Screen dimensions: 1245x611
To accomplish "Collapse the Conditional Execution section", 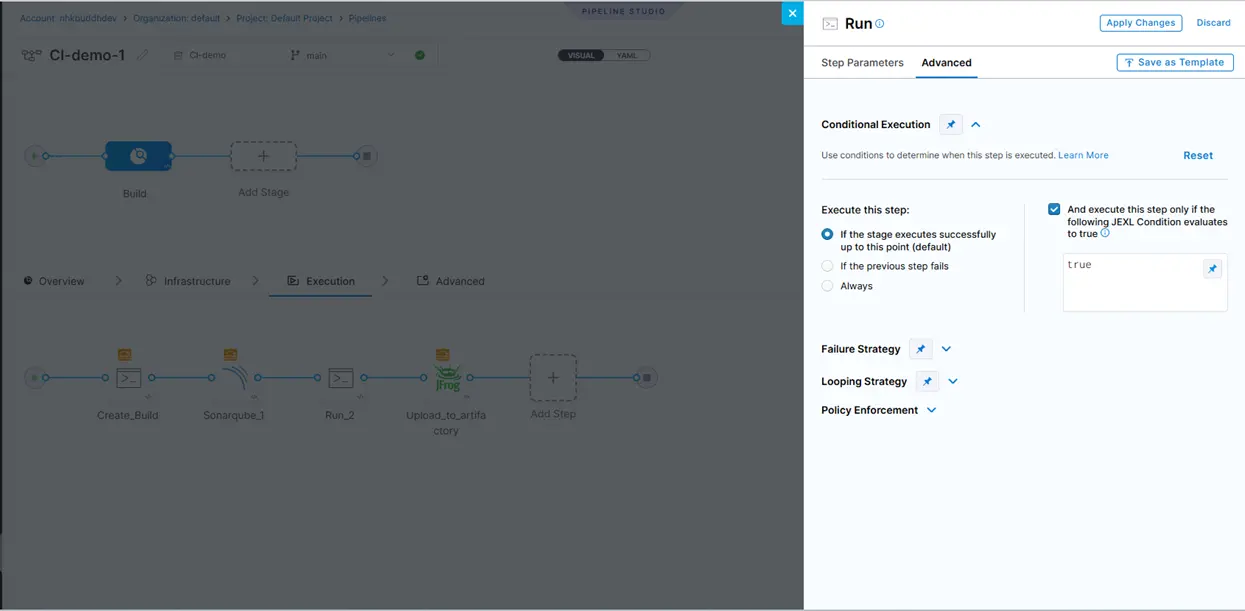I will pyautogui.click(x=976, y=125).
